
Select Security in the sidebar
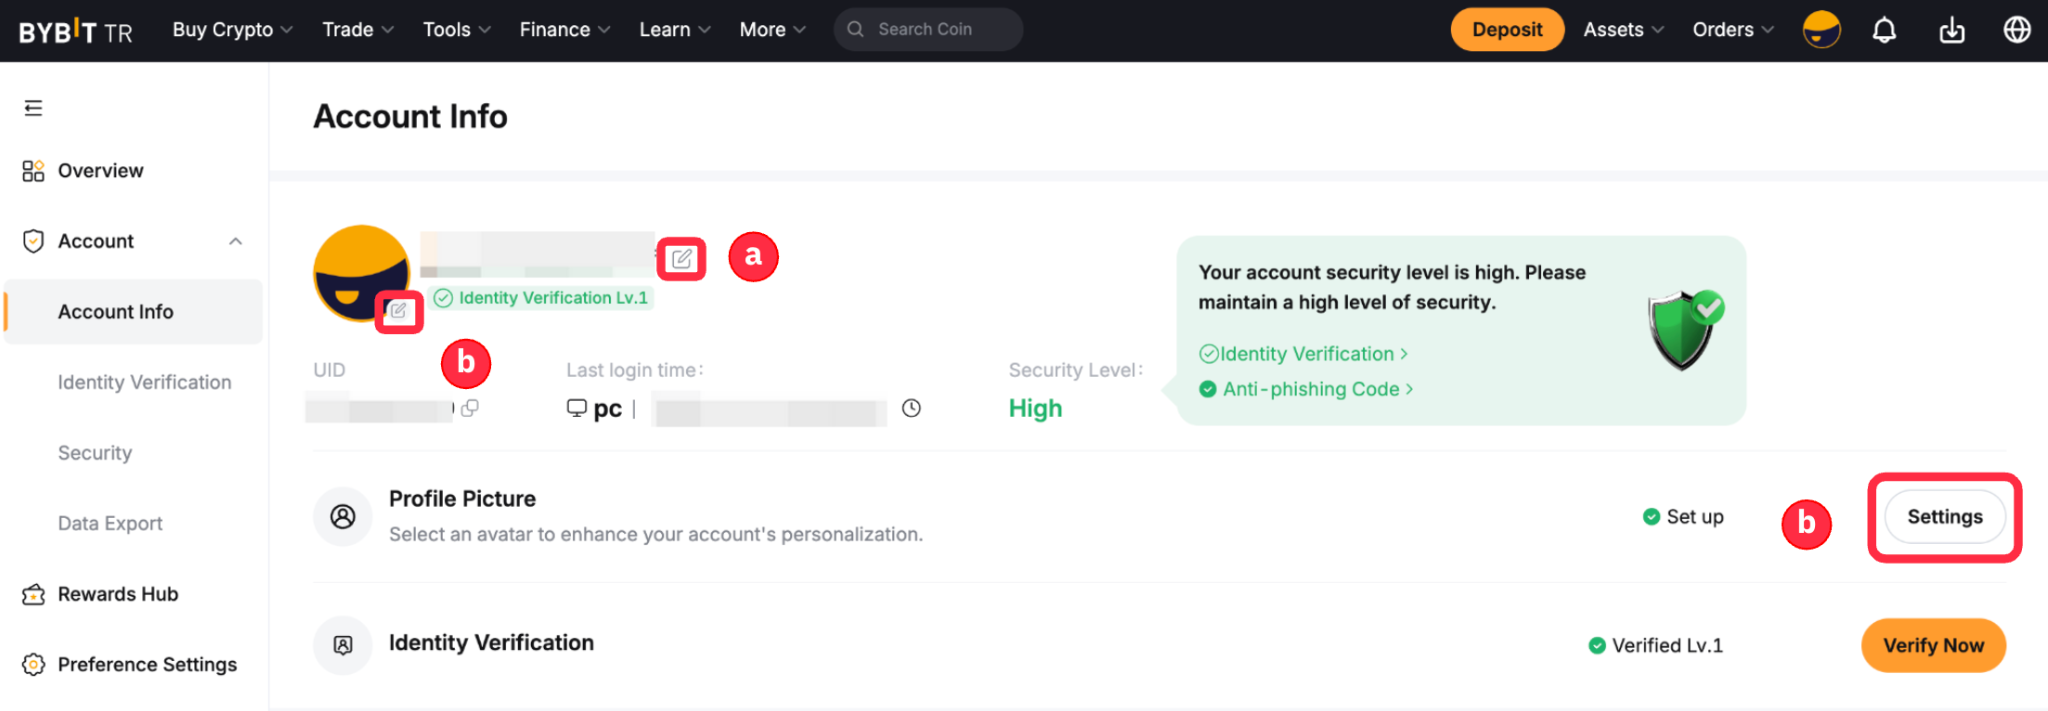(95, 453)
